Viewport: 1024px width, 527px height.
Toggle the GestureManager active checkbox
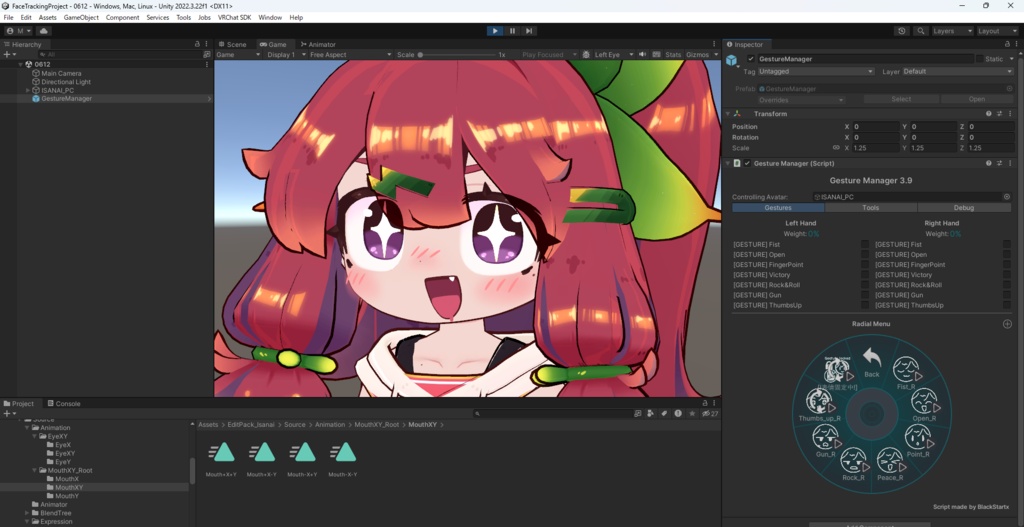coord(750,59)
